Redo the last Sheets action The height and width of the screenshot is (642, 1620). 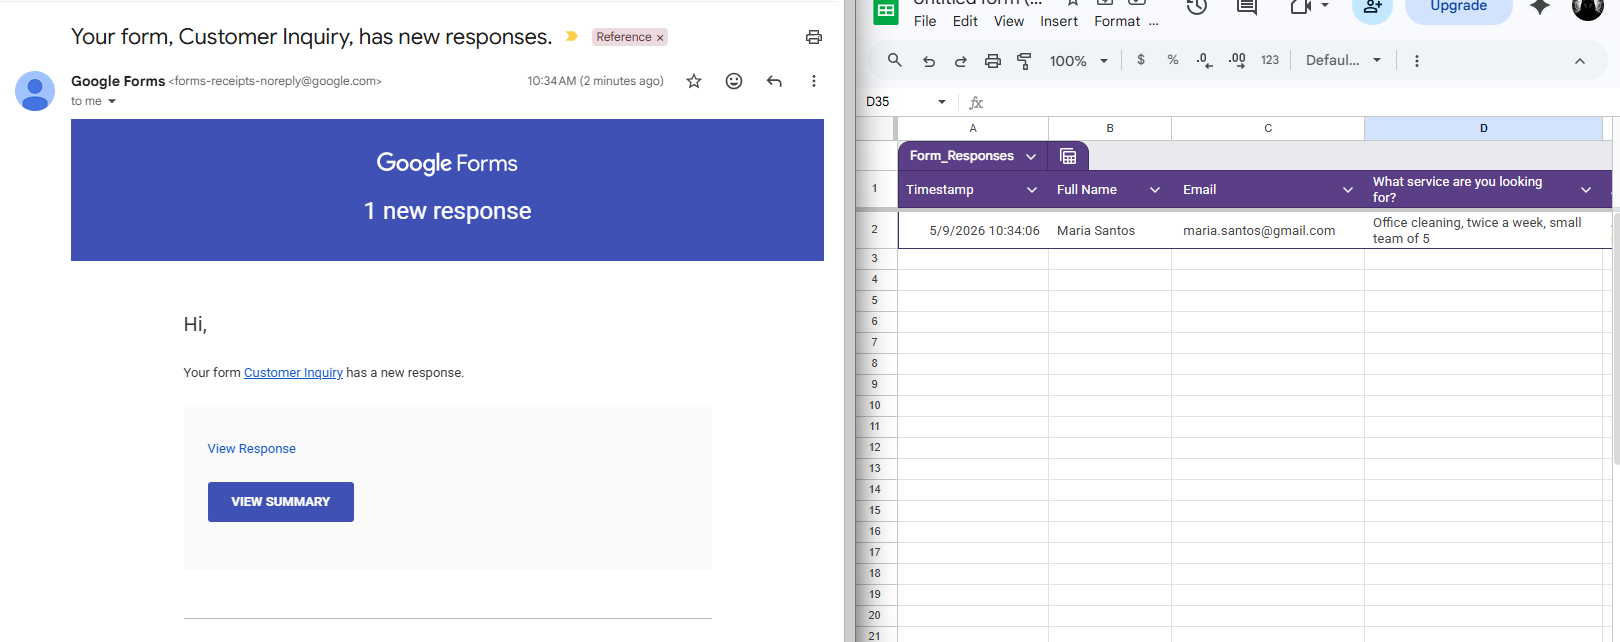click(x=960, y=61)
